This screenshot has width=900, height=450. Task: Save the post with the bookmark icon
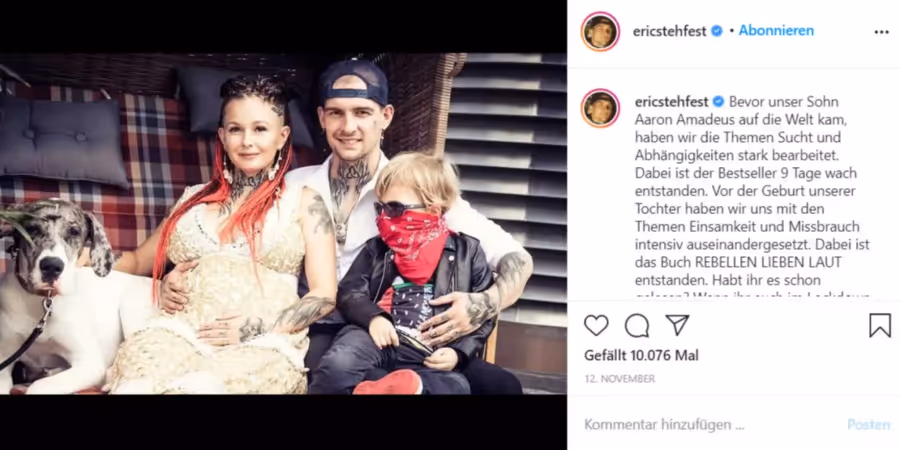[880, 325]
